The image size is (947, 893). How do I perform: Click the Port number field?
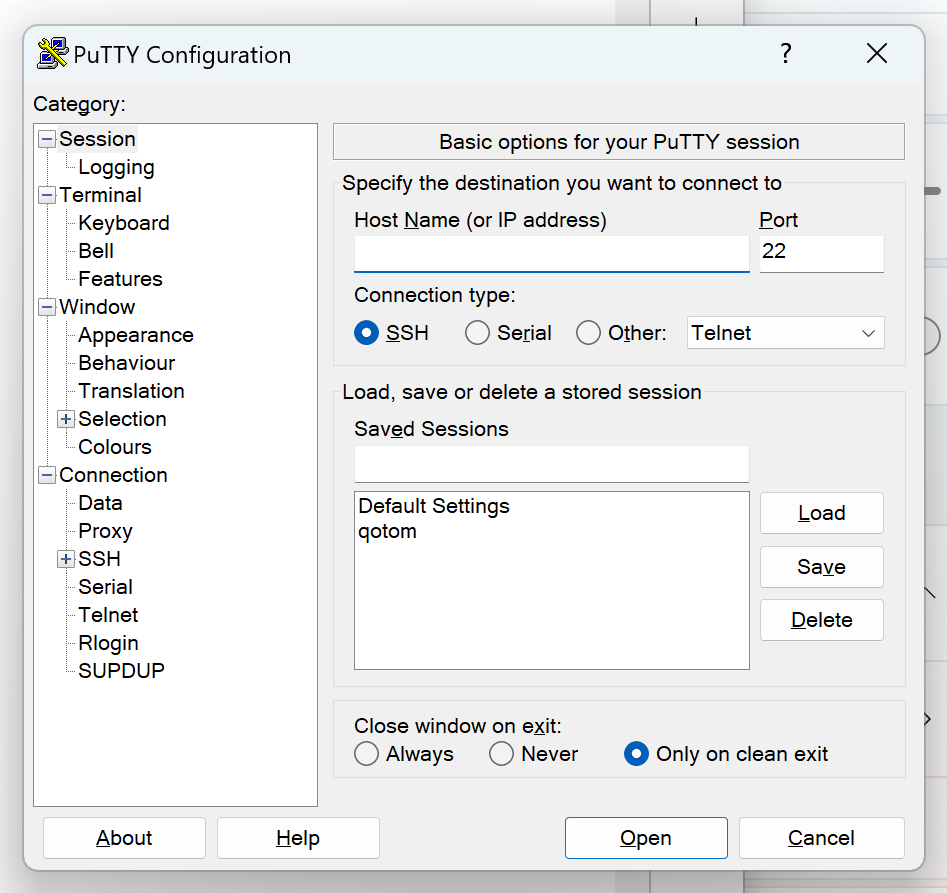pyautogui.click(x=821, y=253)
